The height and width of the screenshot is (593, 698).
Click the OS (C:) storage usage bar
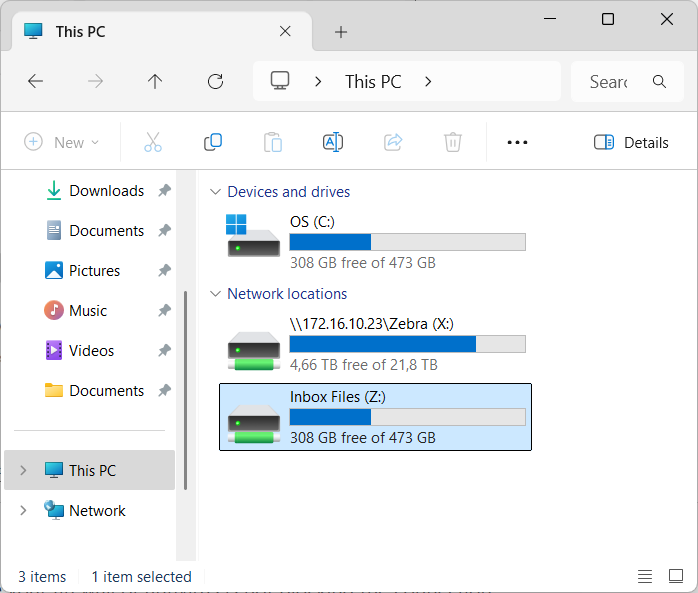click(x=407, y=242)
